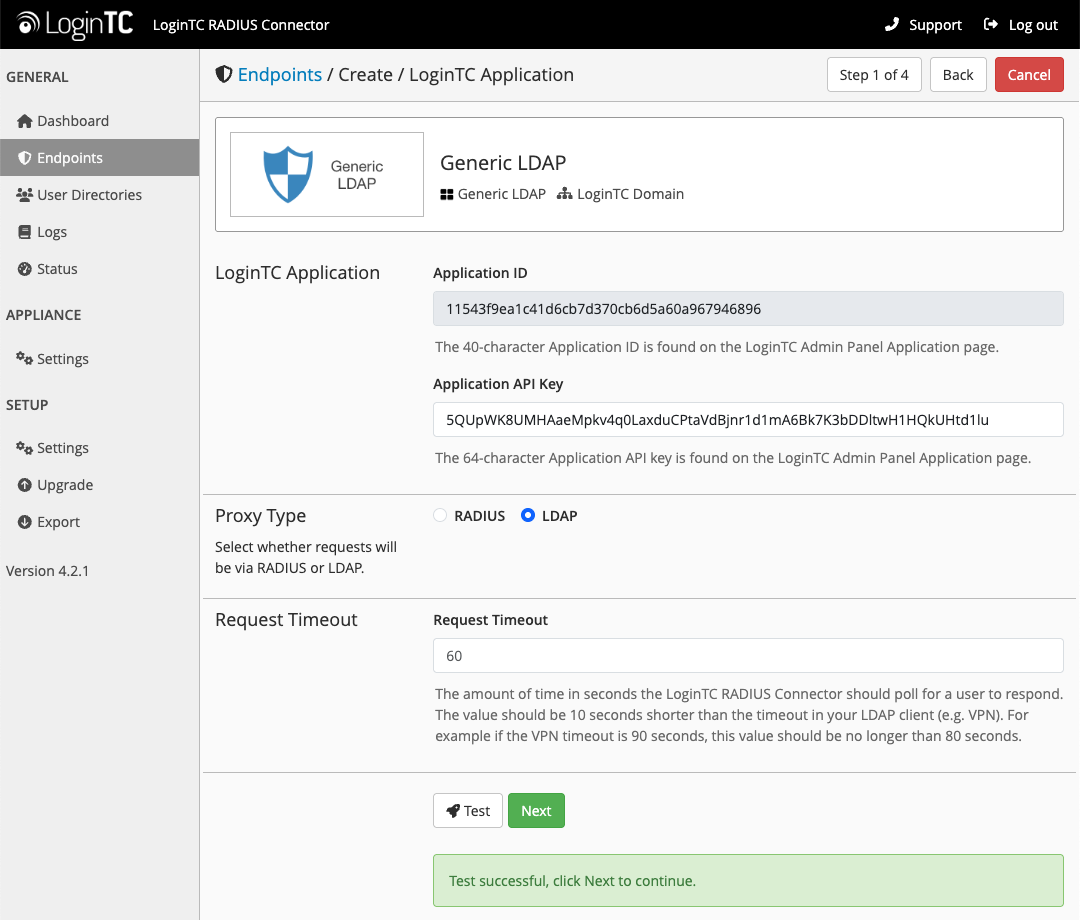The height and width of the screenshot is (920, 1080).
Task: Click the LoginTC logo in header
Action: click(x=75, y=24)
